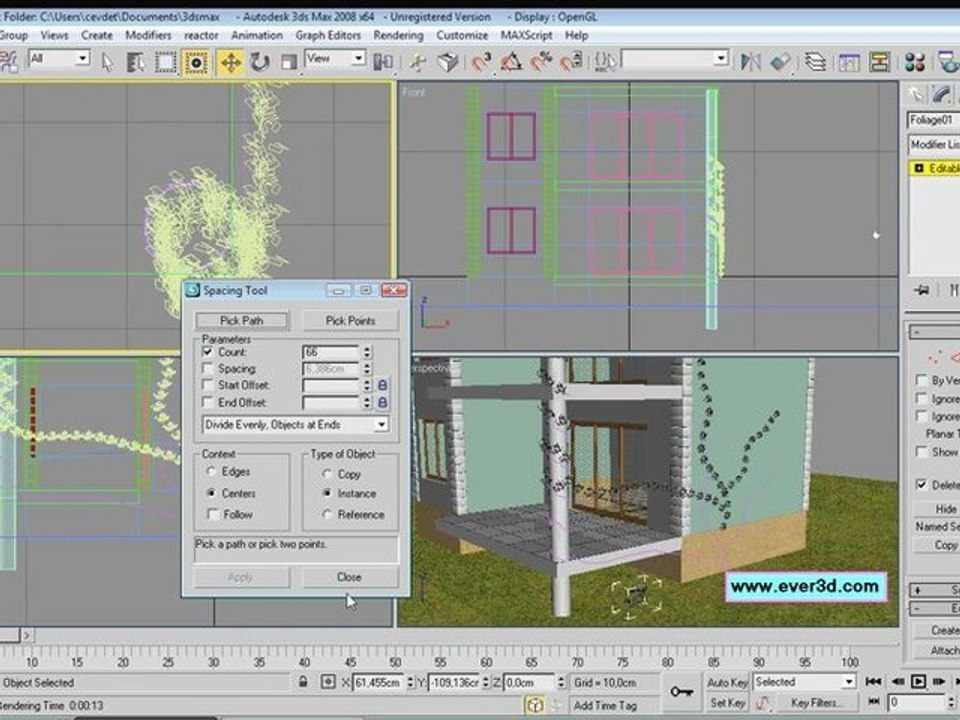Select Instance as type of object
This screenshot has width=960, height=720.
point(328,493)
